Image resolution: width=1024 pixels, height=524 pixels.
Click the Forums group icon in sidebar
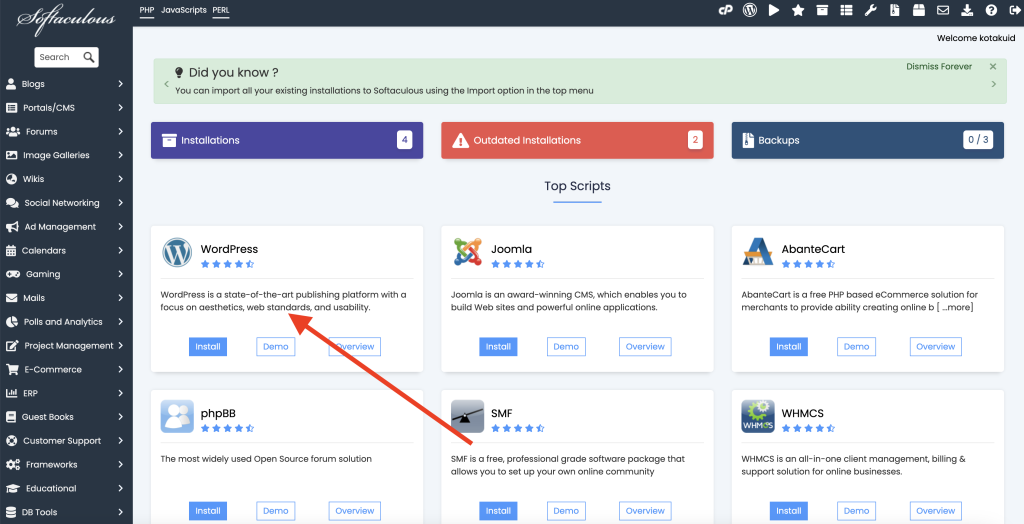point(12,131)
